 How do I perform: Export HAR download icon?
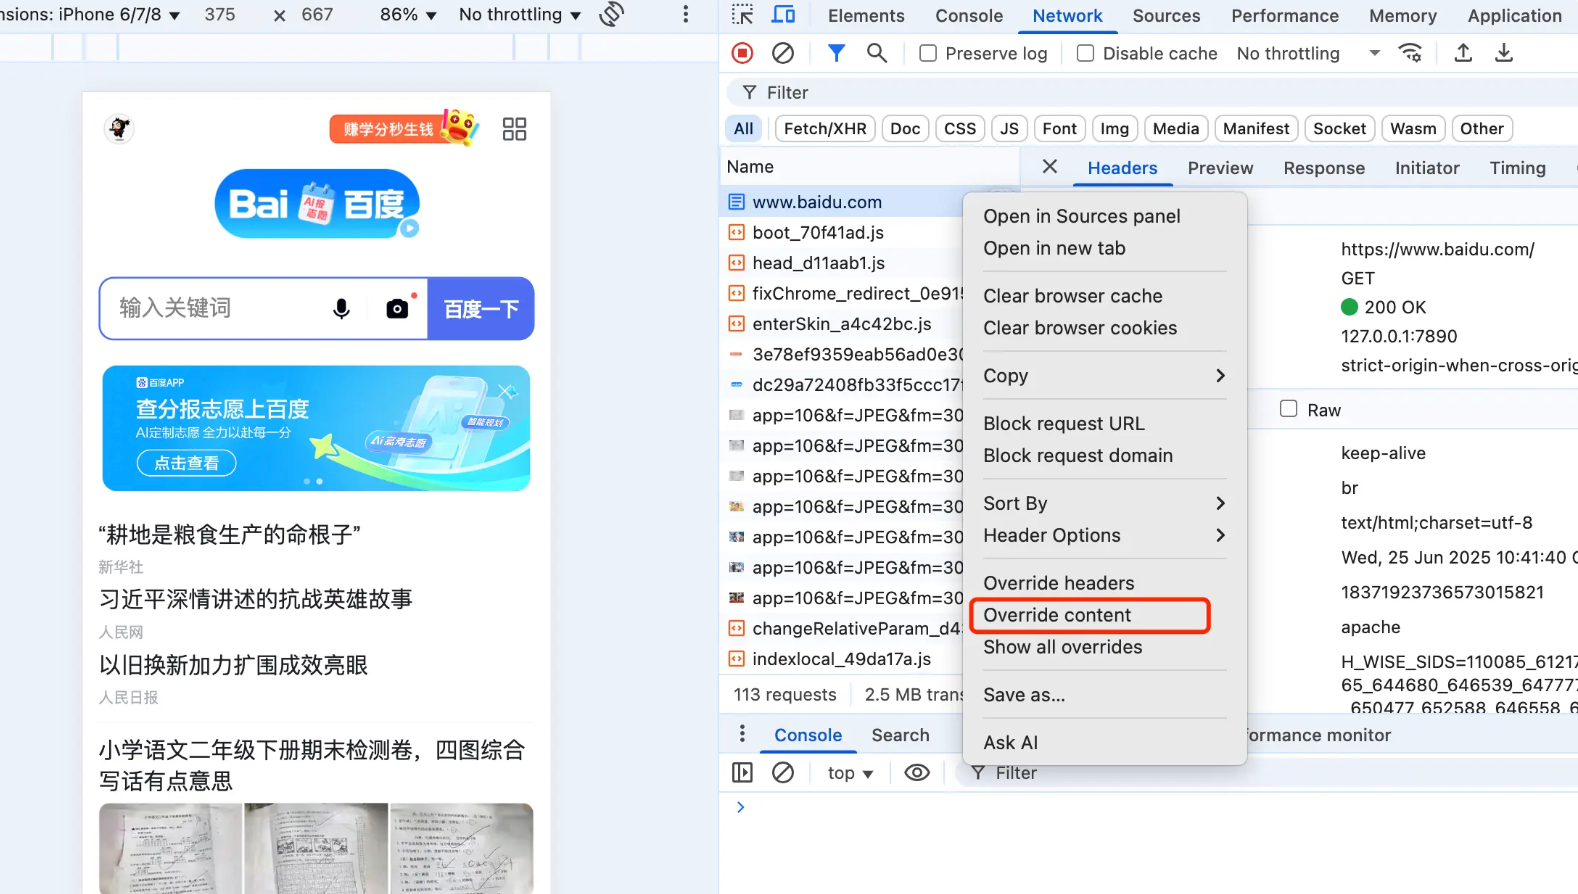[1504, 53]
